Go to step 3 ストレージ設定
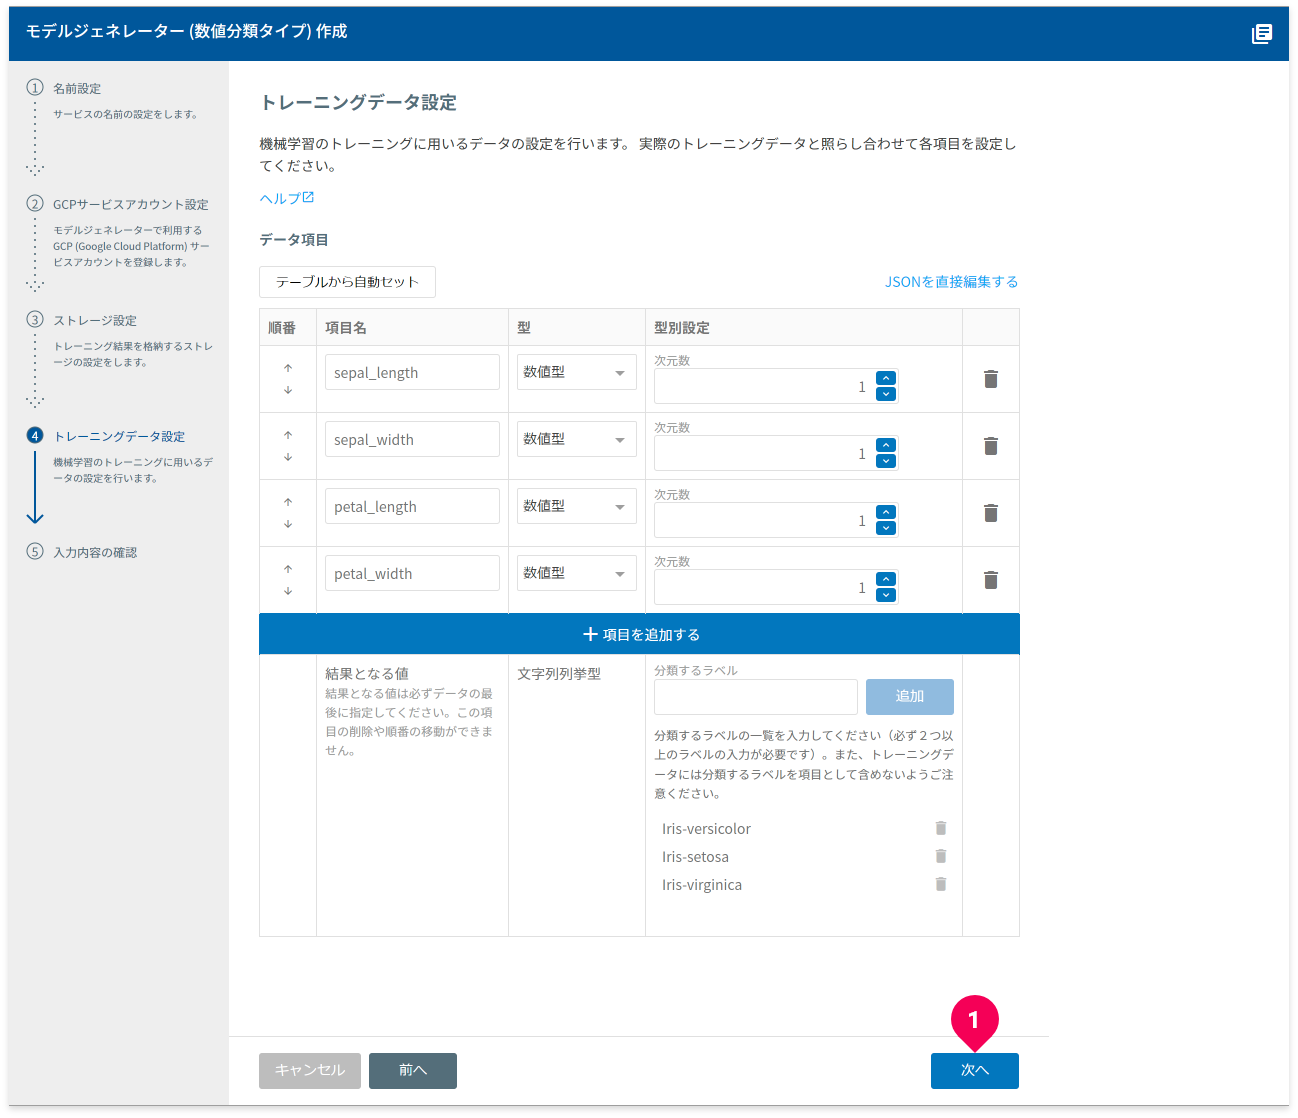 [x=94, y=320]
